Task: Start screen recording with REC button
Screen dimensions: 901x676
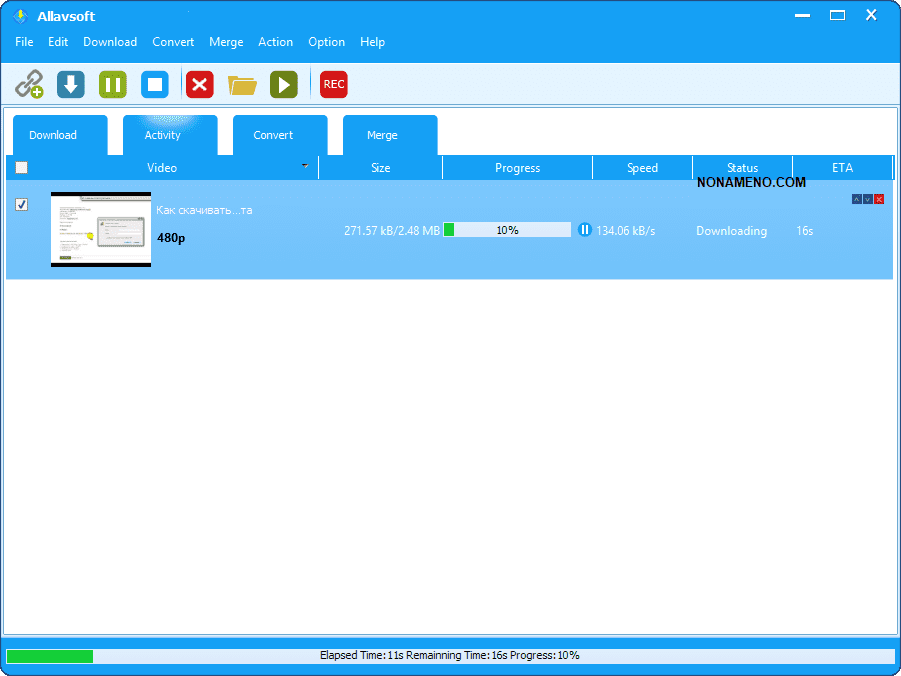Action: point(334,85)
